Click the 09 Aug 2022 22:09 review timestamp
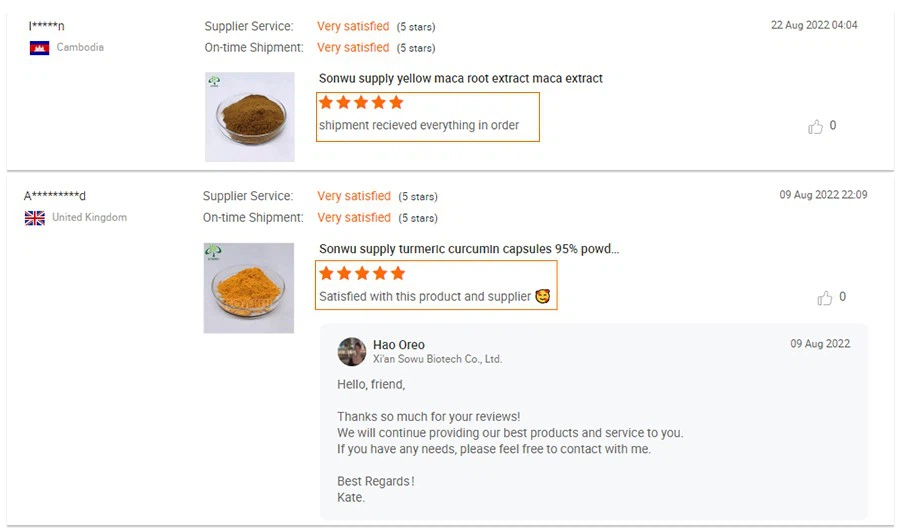Image resolution: width=900 pixels, height=531 pixels. click(823, 195)
